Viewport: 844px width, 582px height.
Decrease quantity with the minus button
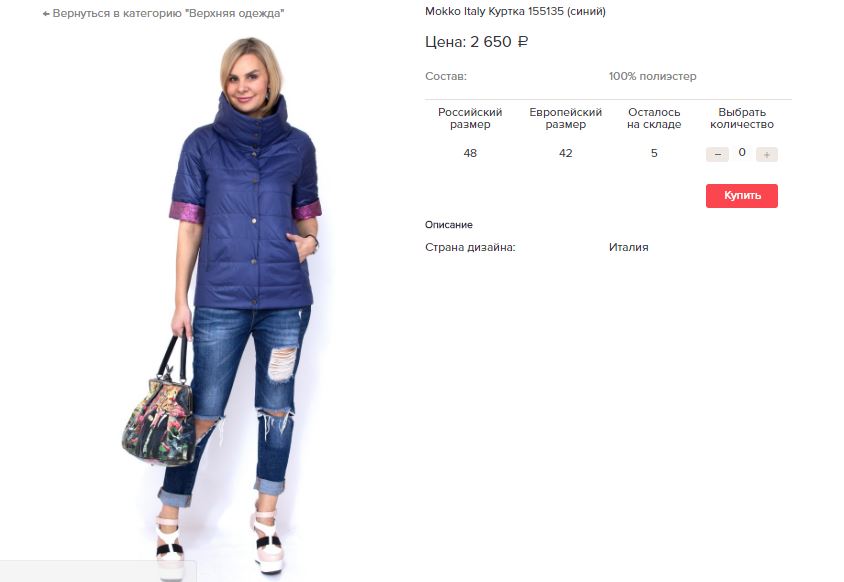click(717, 155)
